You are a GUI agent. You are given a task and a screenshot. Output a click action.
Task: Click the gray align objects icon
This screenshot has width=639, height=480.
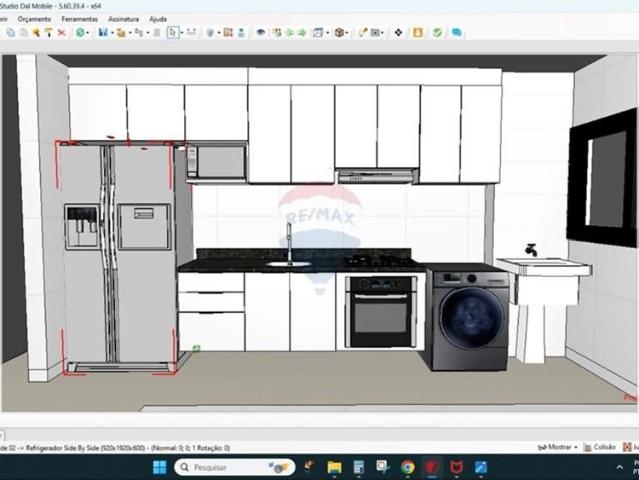[x=139, y=33]
